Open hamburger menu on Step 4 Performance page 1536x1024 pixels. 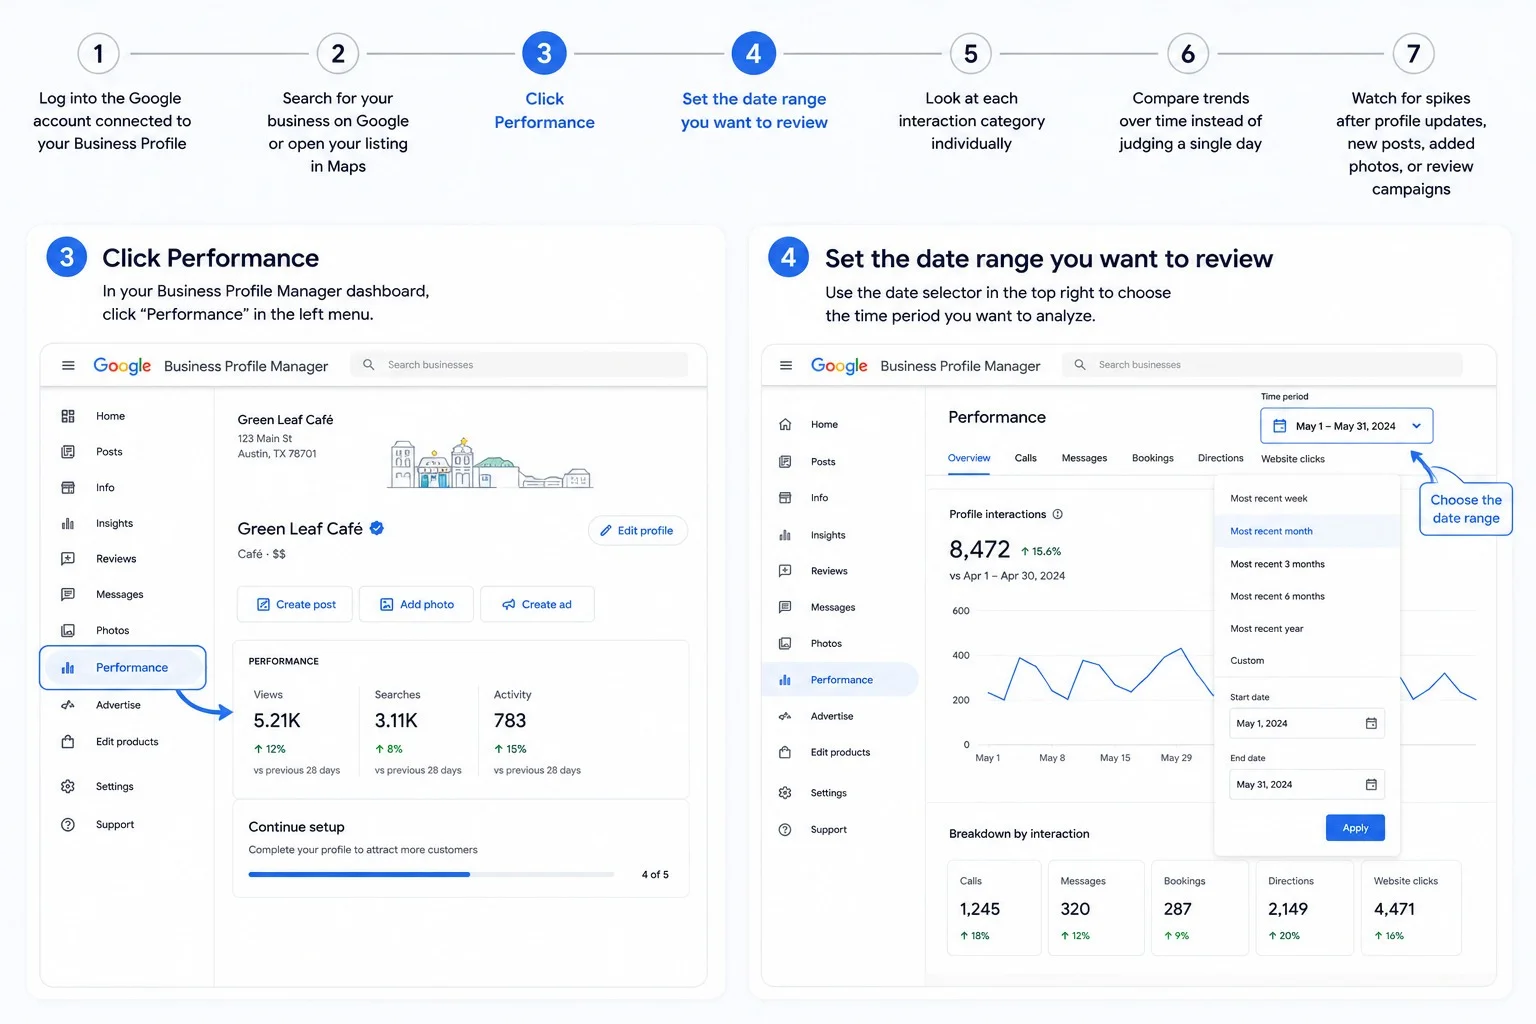[786, 366]
